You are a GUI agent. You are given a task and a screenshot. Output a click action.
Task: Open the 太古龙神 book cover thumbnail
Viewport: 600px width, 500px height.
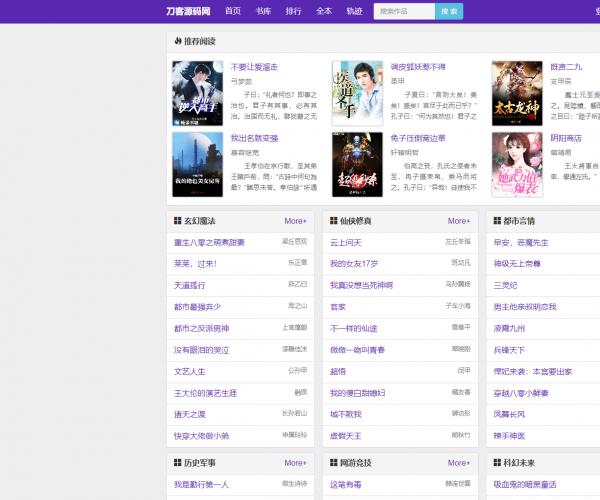pos(517,93)
